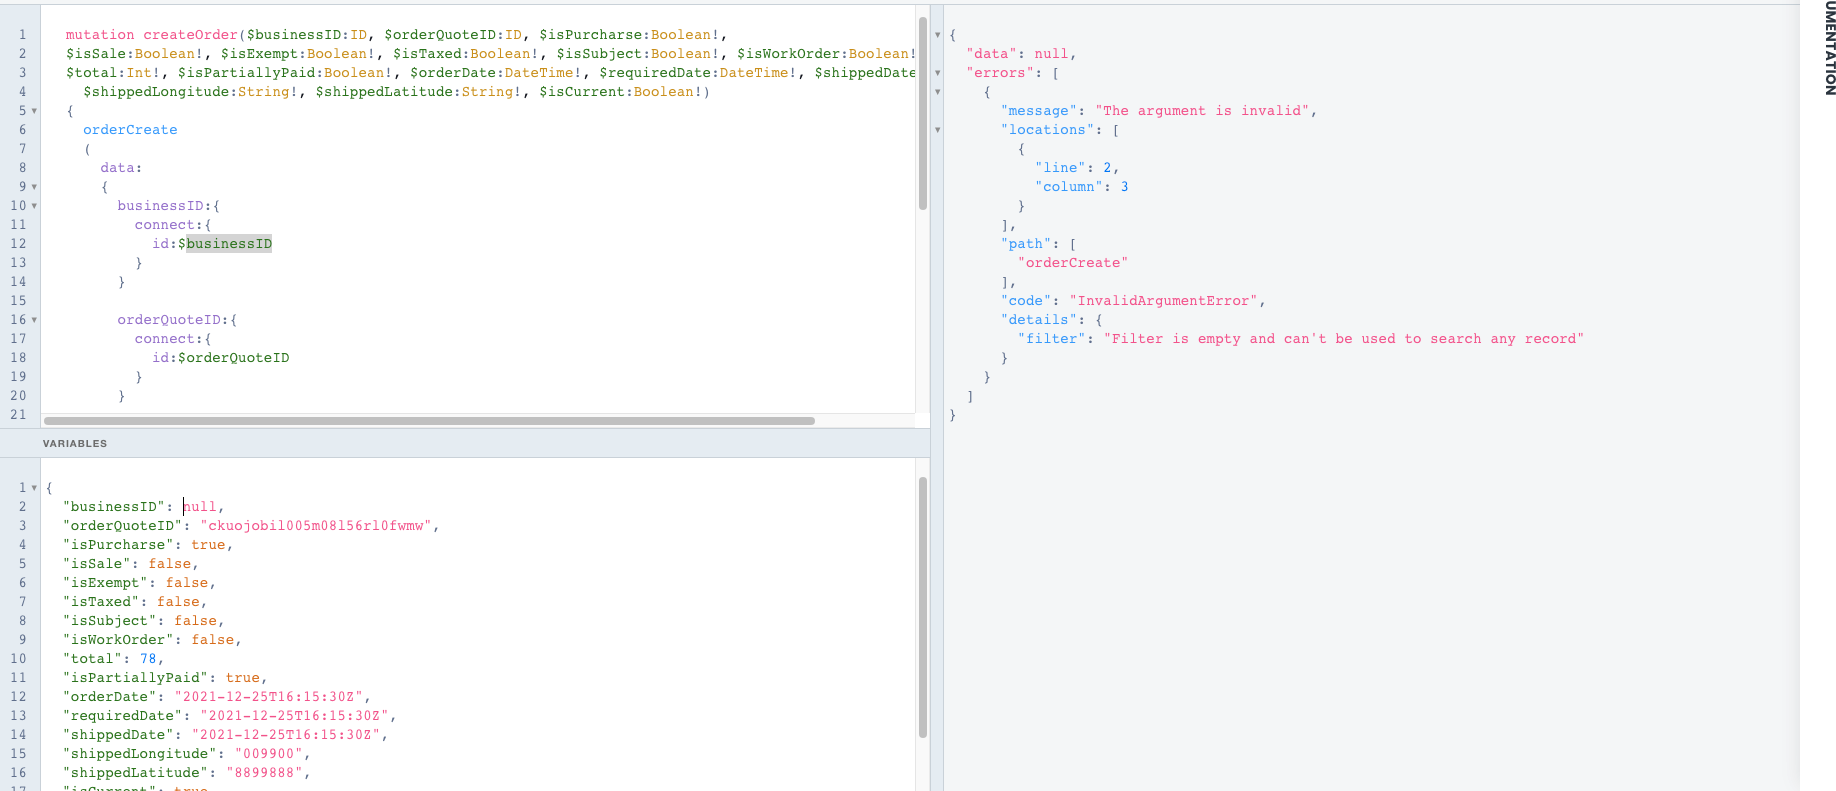Click the query editor horizontal scrollbar
Viewport: 1836px width, 791px height.
(429, 421)
